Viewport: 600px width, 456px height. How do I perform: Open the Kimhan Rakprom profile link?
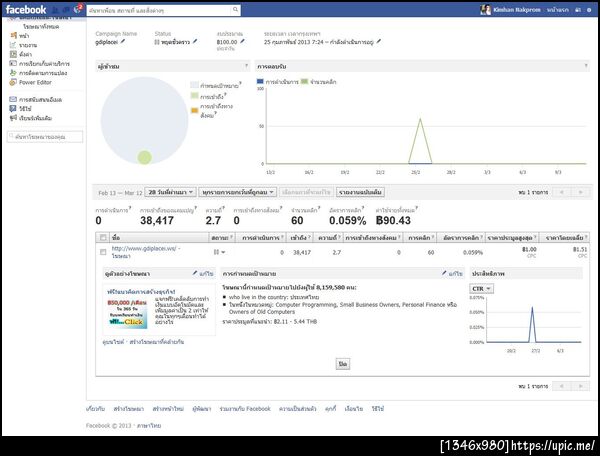coord(517,10)
